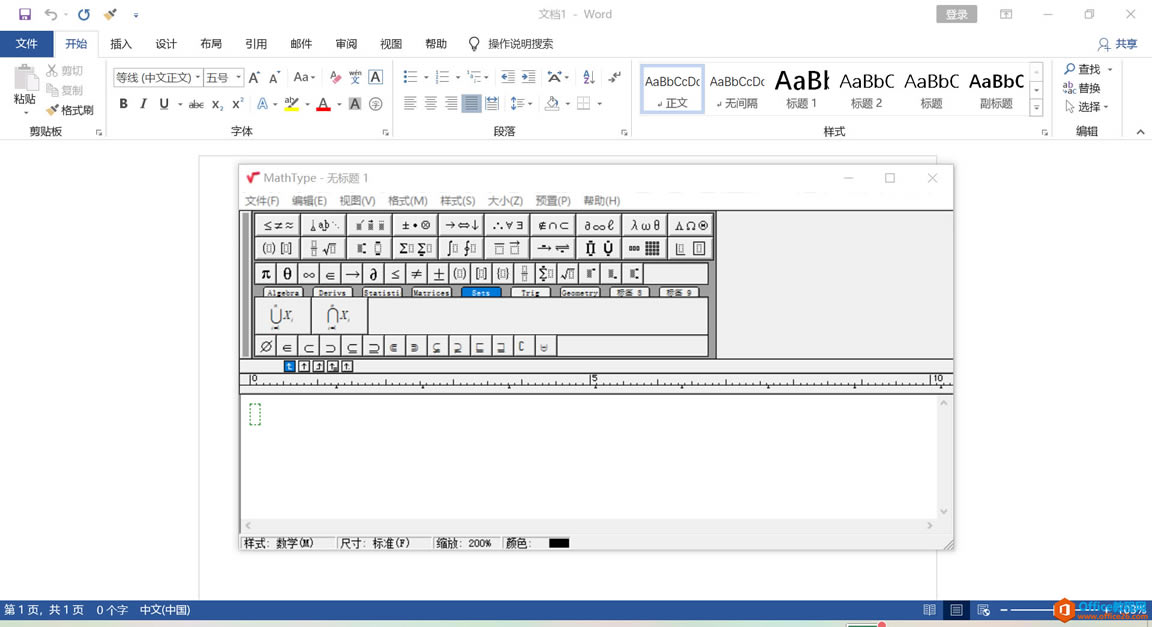This screenshot has width=1152, height=627.
Task: Open the matrix templates palette
Action: click(x=645, y=248)
